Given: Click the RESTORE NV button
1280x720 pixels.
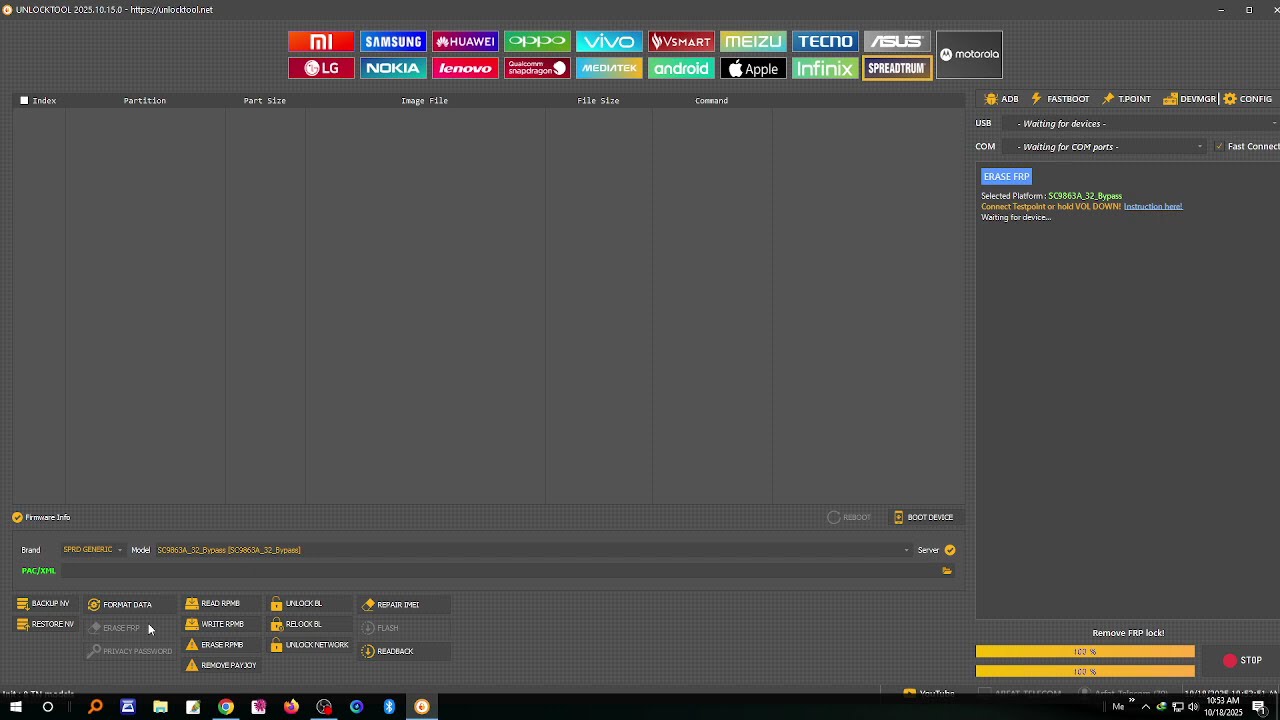Looking at the screenshot, I should tap(45, 624).
